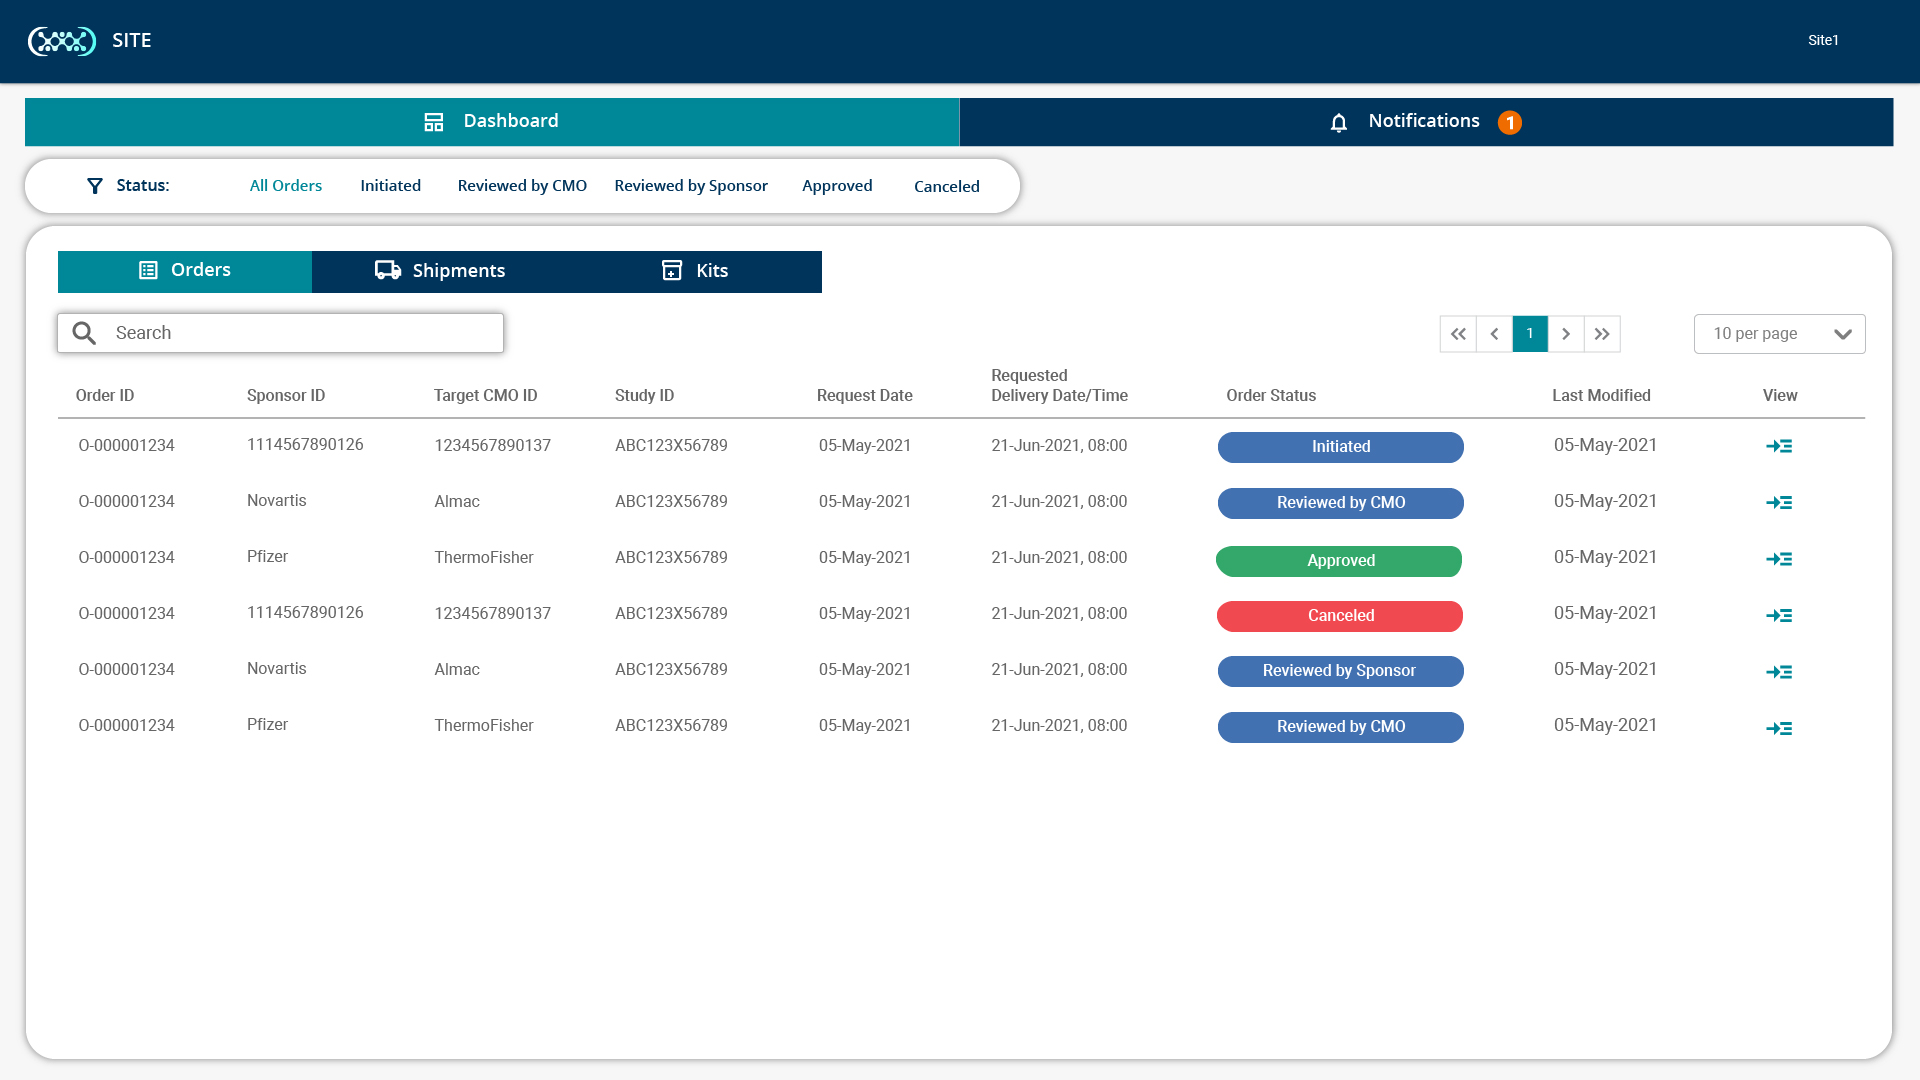This screenshot has height=1080, width=1920.
Task: Click the Reviewed by Sponsor status pill
Action: pyautogui.click(x=1340, y=671)
